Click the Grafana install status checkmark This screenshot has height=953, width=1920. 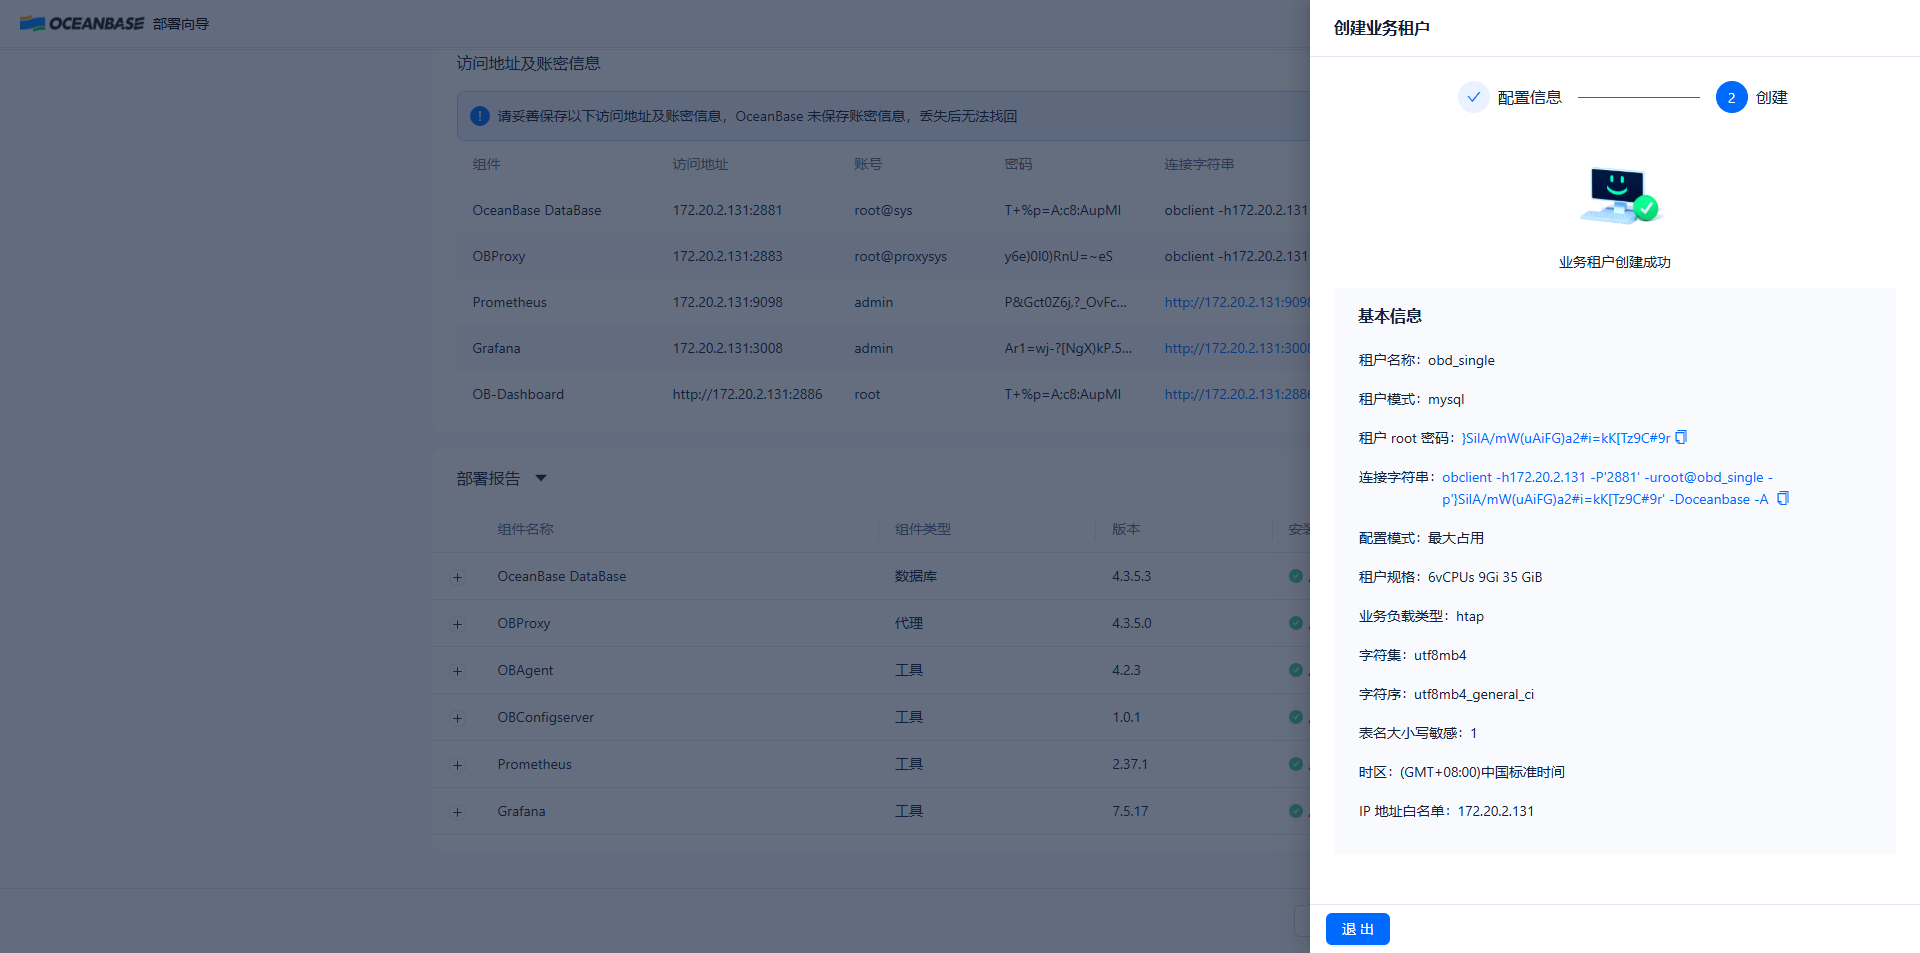pyautogui.click(x=1296, y=811)
